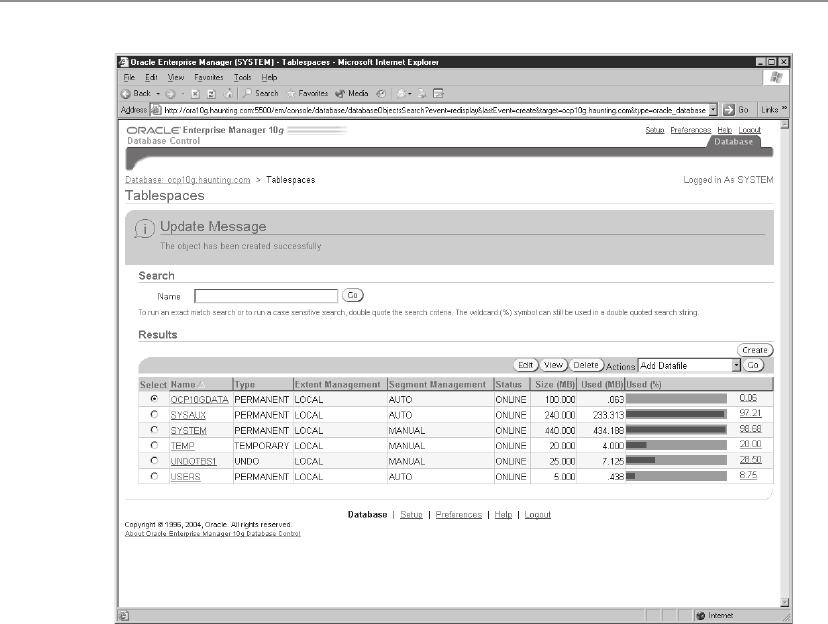This screenshot has width=828, height=624.
Task: Click the footer Preferences link
Action: coord(458,515)
